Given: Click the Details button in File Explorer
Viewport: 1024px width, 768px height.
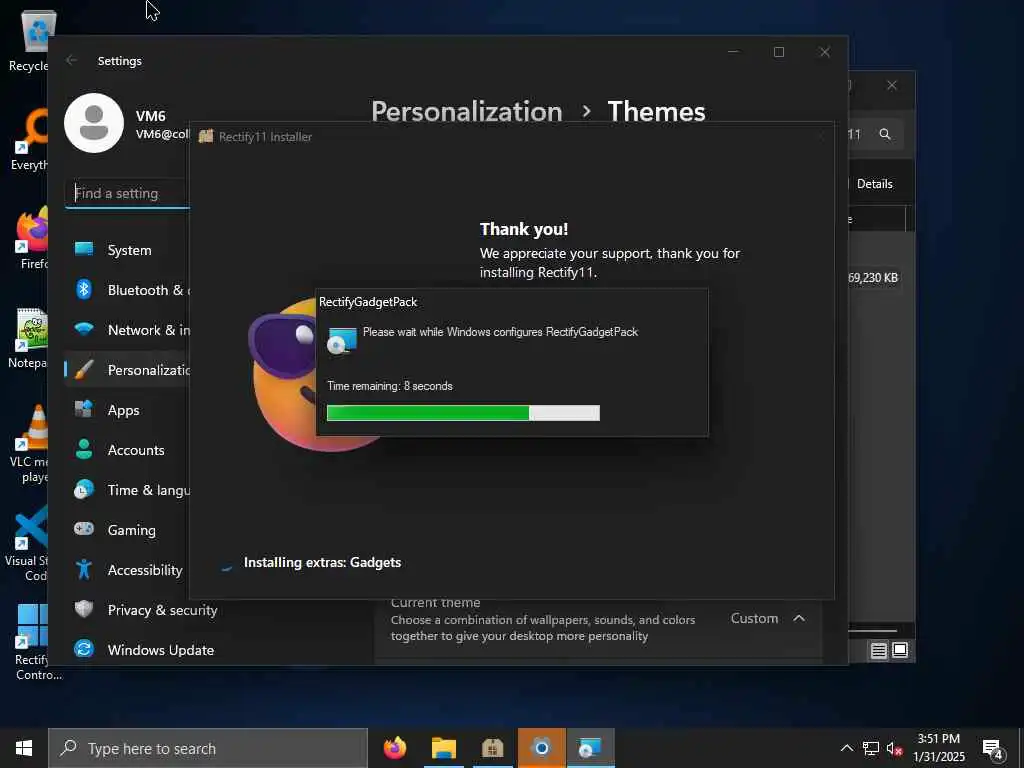Looking at the screenshot, I should tap(874, 184).
